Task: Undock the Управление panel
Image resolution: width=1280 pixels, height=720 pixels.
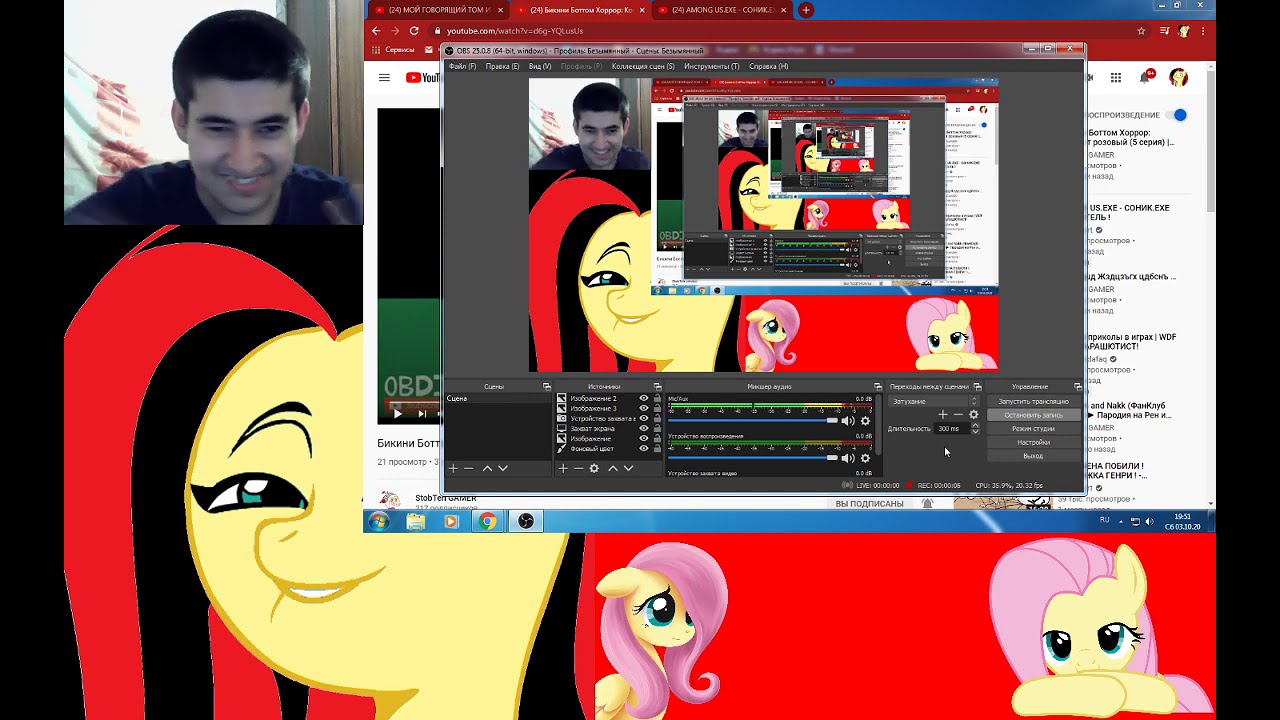Action: 1078,387
